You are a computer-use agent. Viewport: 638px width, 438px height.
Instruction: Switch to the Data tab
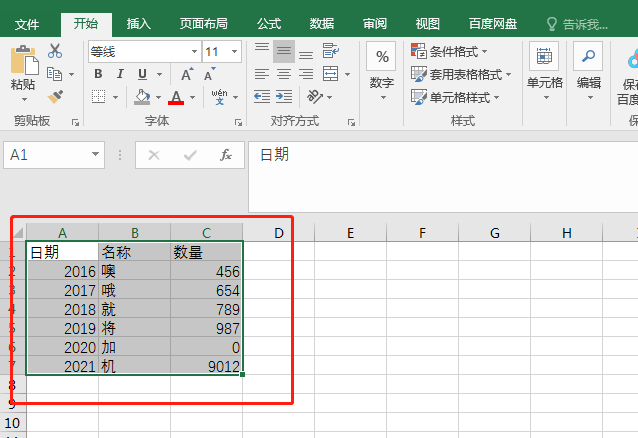coord(321,24)
